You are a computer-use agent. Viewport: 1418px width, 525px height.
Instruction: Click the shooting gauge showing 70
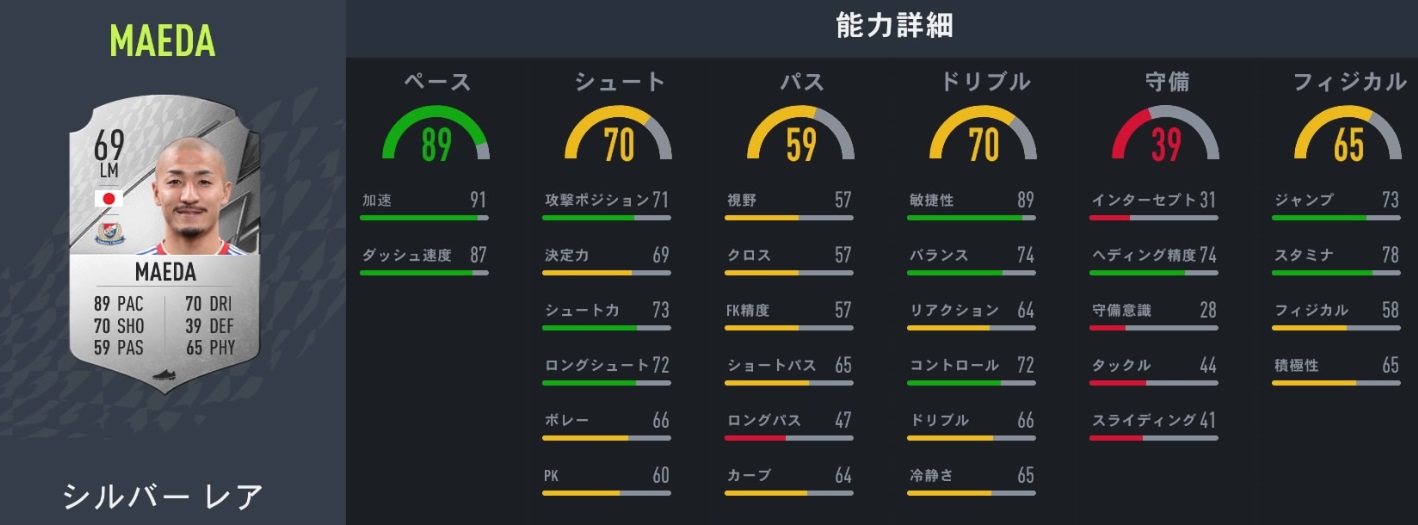point(618,137)
